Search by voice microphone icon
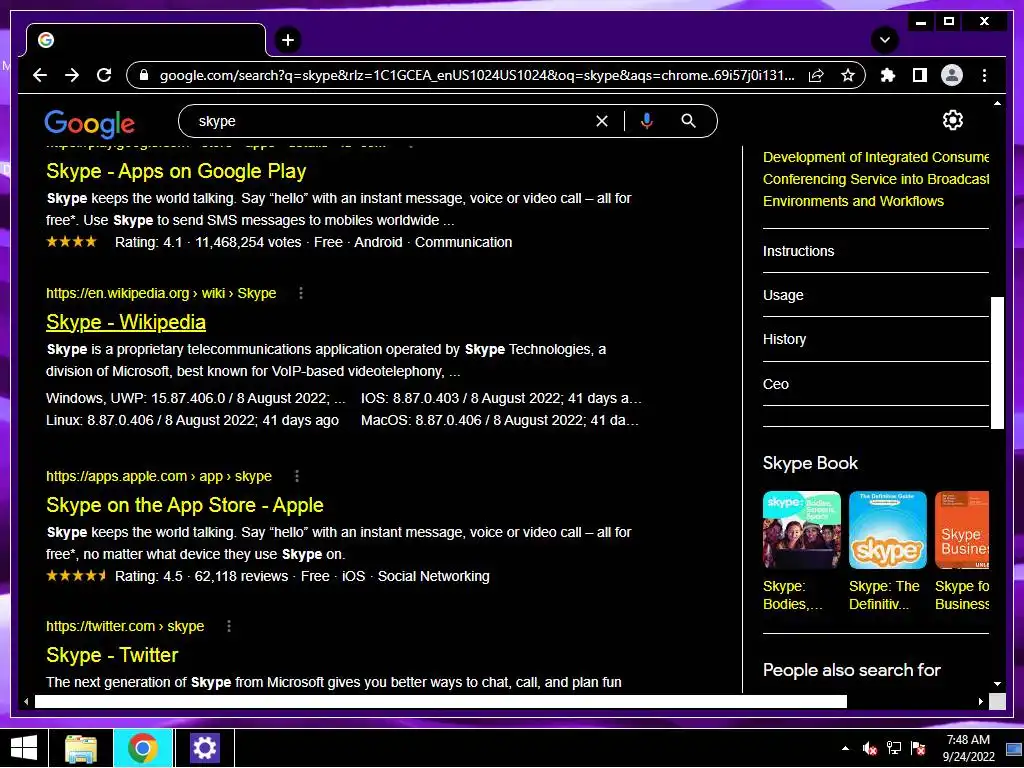 point(647,121)
